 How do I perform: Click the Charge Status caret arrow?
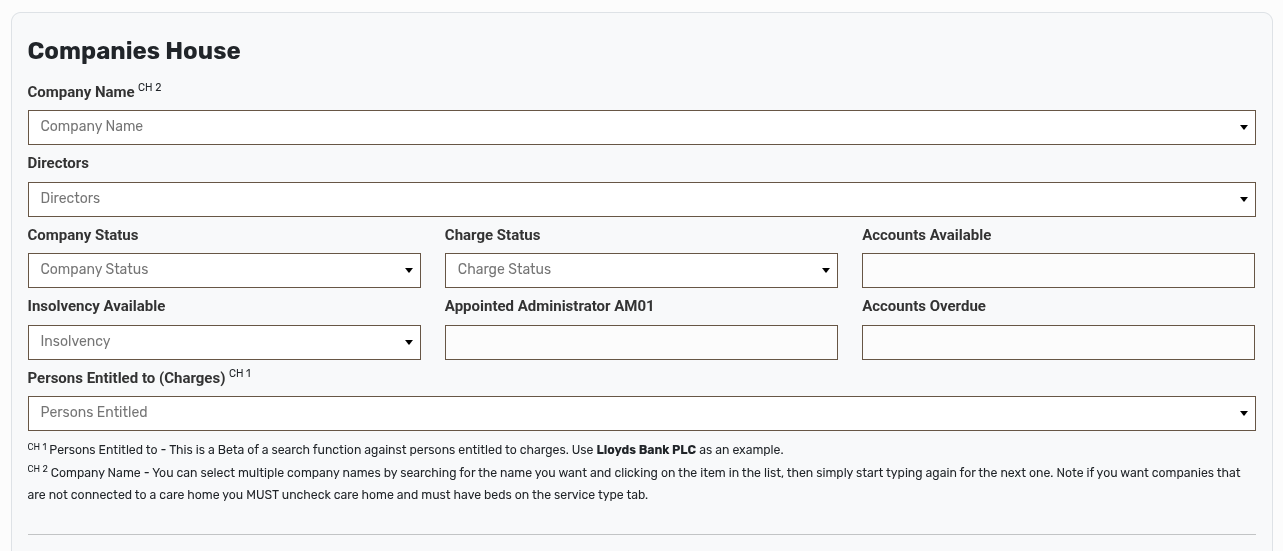pos(825,270)
